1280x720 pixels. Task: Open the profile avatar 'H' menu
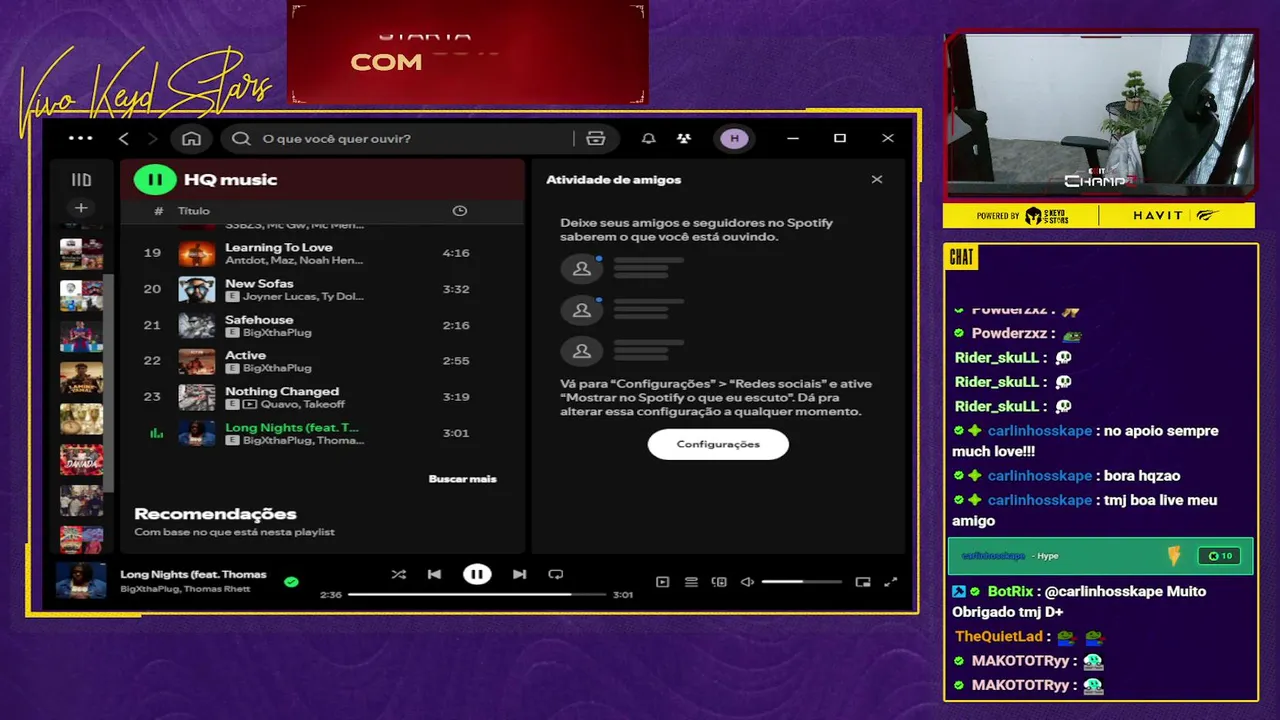[735, 138]
